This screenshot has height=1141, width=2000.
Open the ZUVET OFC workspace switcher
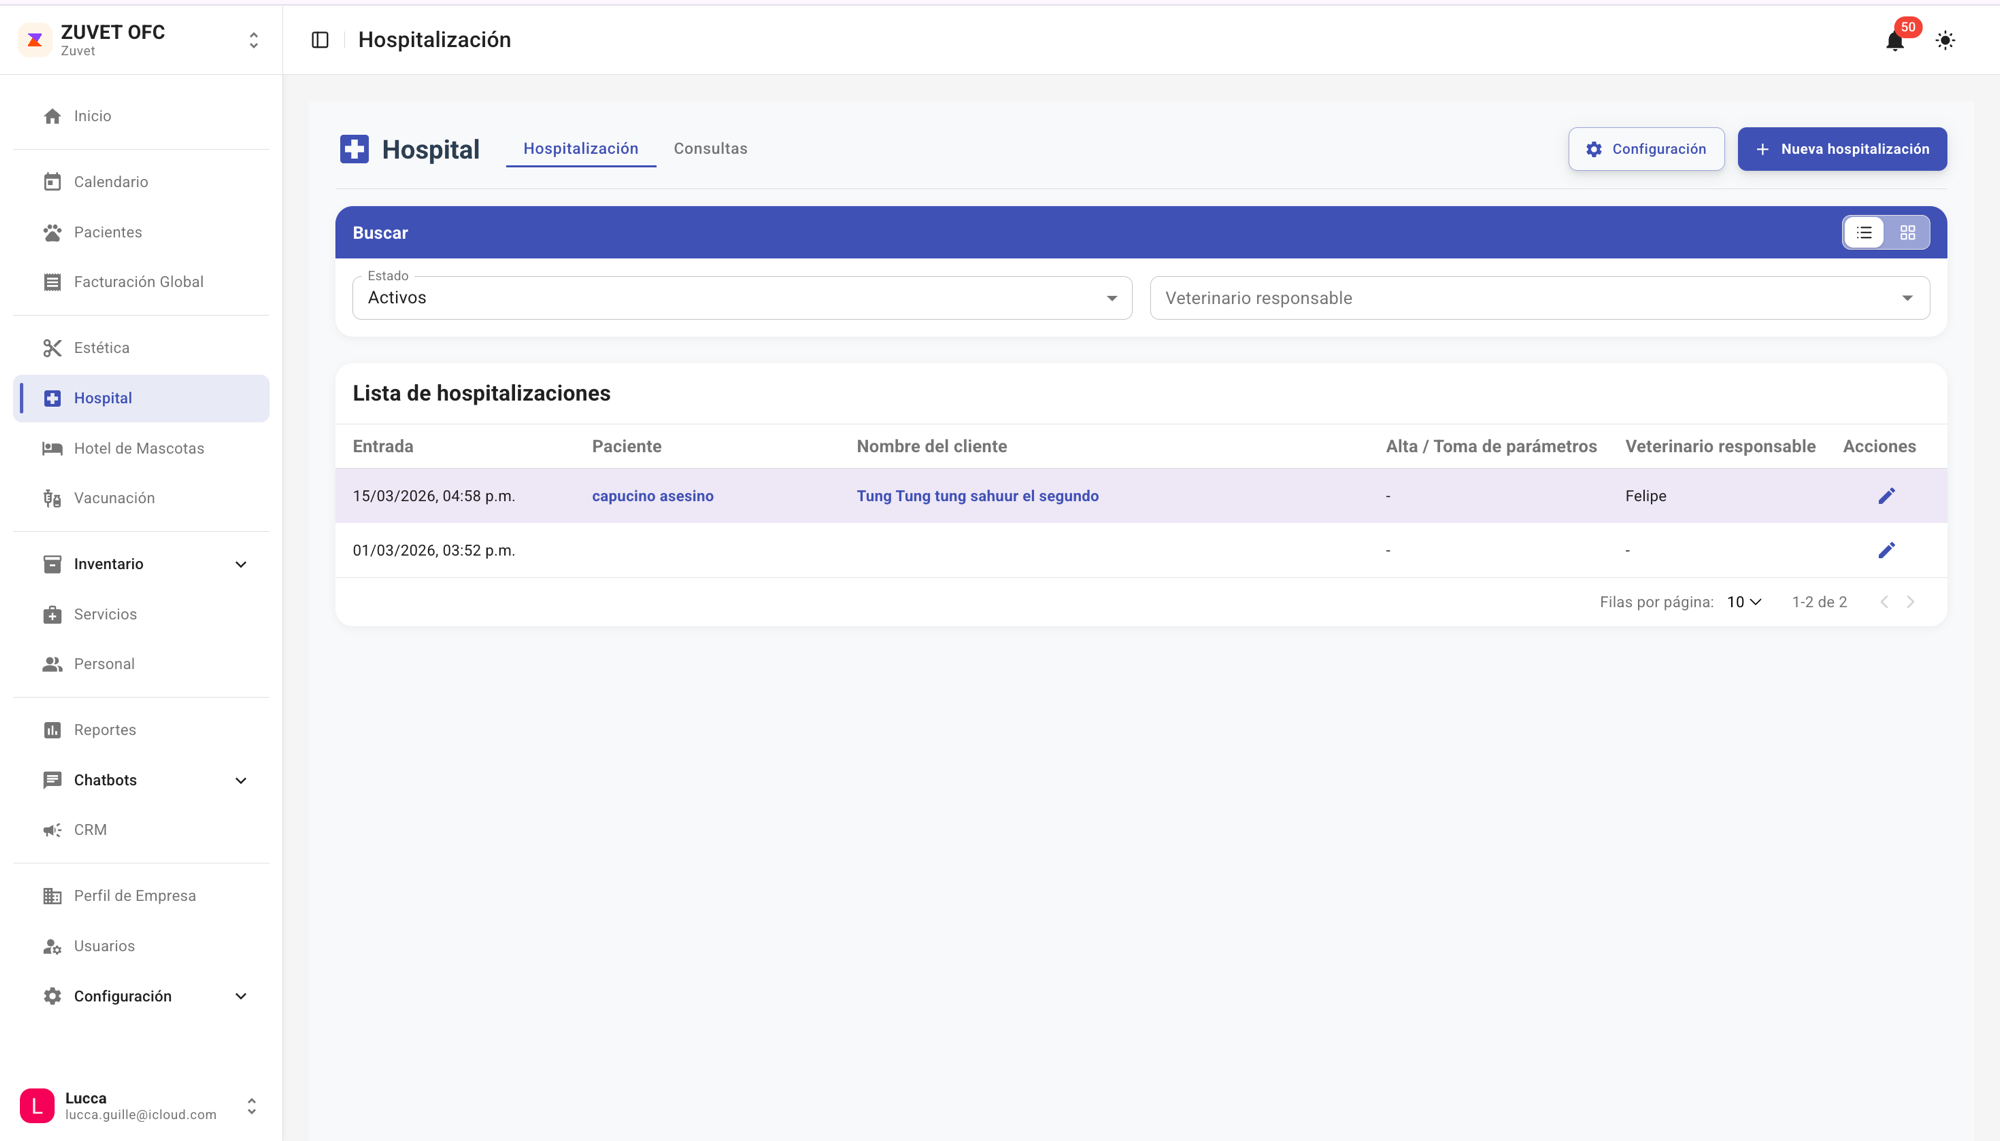(254, 40)
